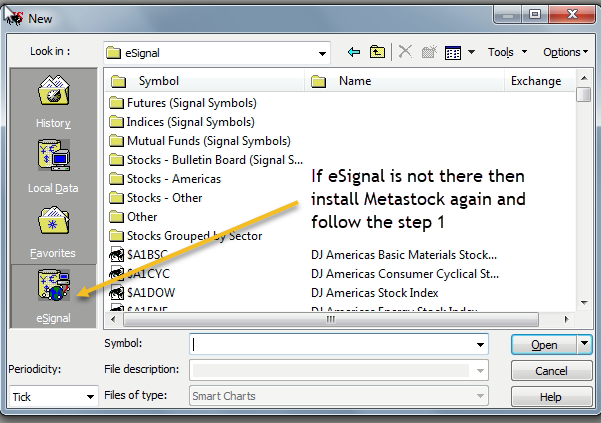The height and width of the screenshot is (423, 601).
Task: Select DJ Americas Stock Index name
Action: pyautogui.click(x=374, y=293)
